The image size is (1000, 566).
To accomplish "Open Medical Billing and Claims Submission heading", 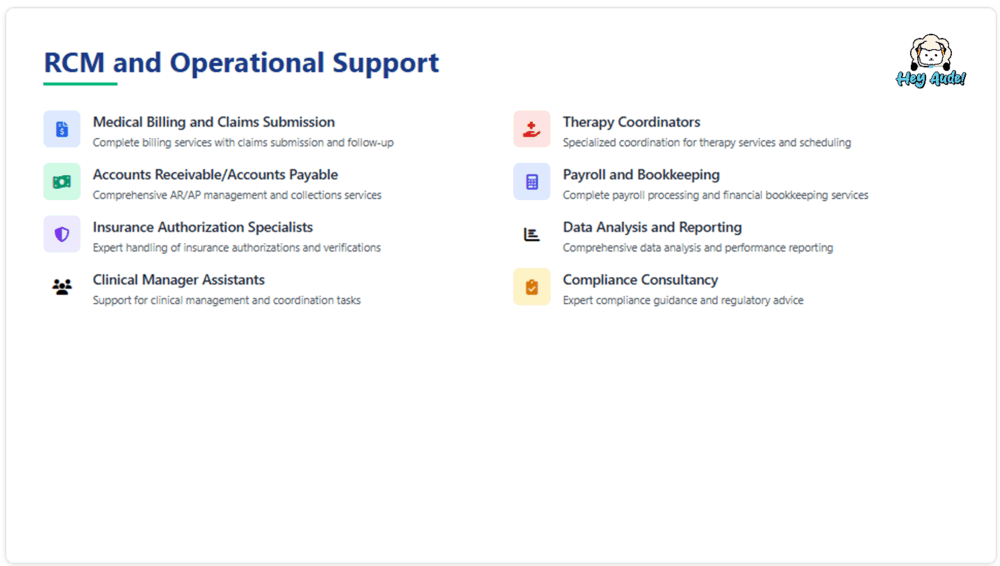I will (x=214, y=122).
